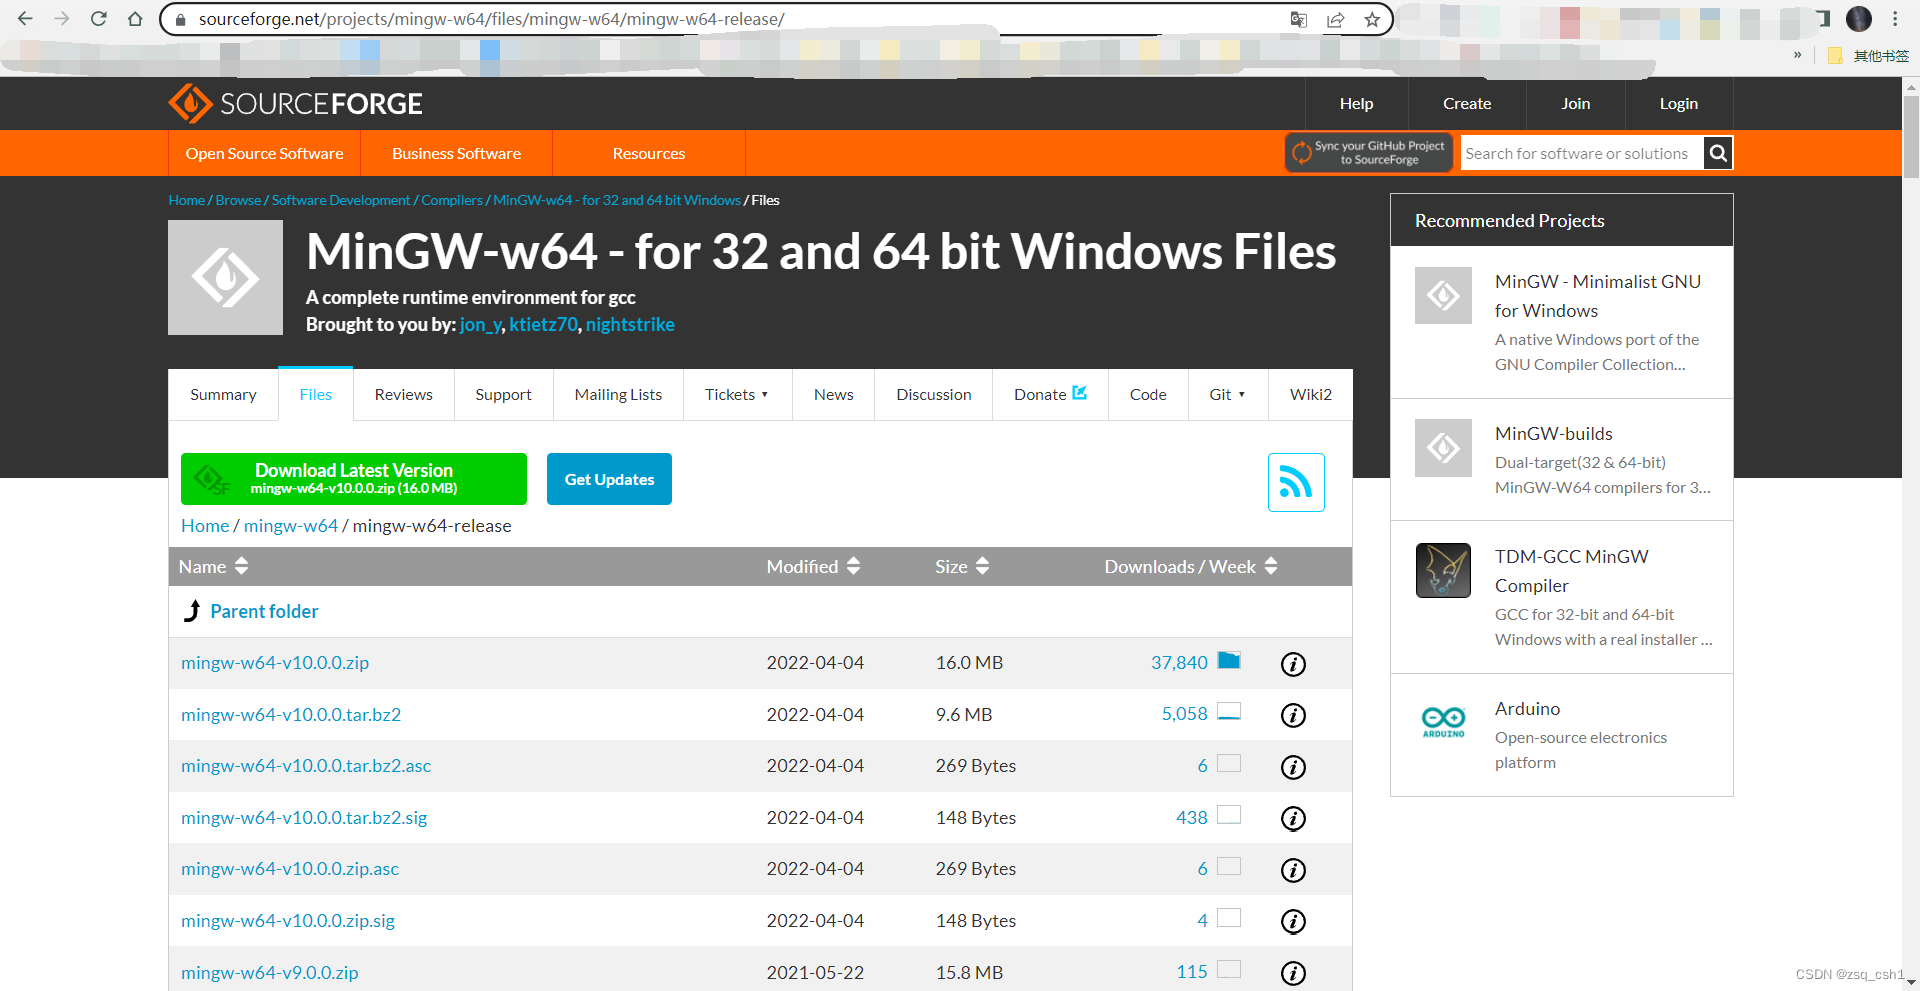The height and width of the screenshot is (991, 1920).
Task: Click the info icon beside mingw-w64-v10.0.0.zip
Action: [x=1293, y=663]
